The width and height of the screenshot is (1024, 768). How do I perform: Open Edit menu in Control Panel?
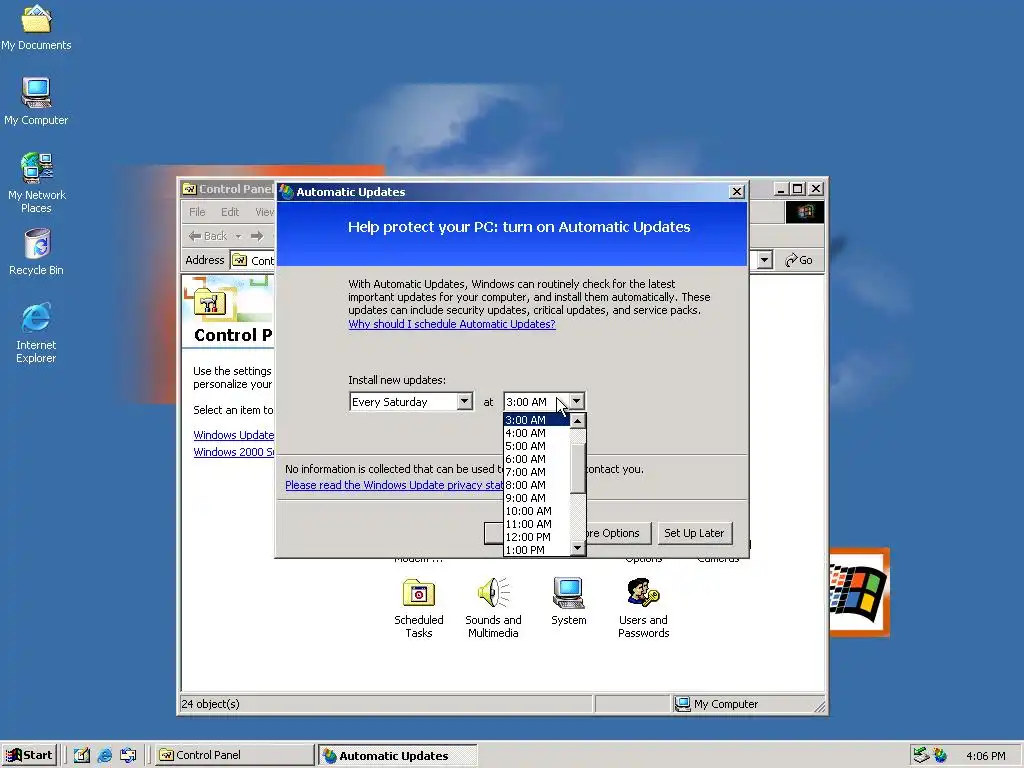coord(230,212)
